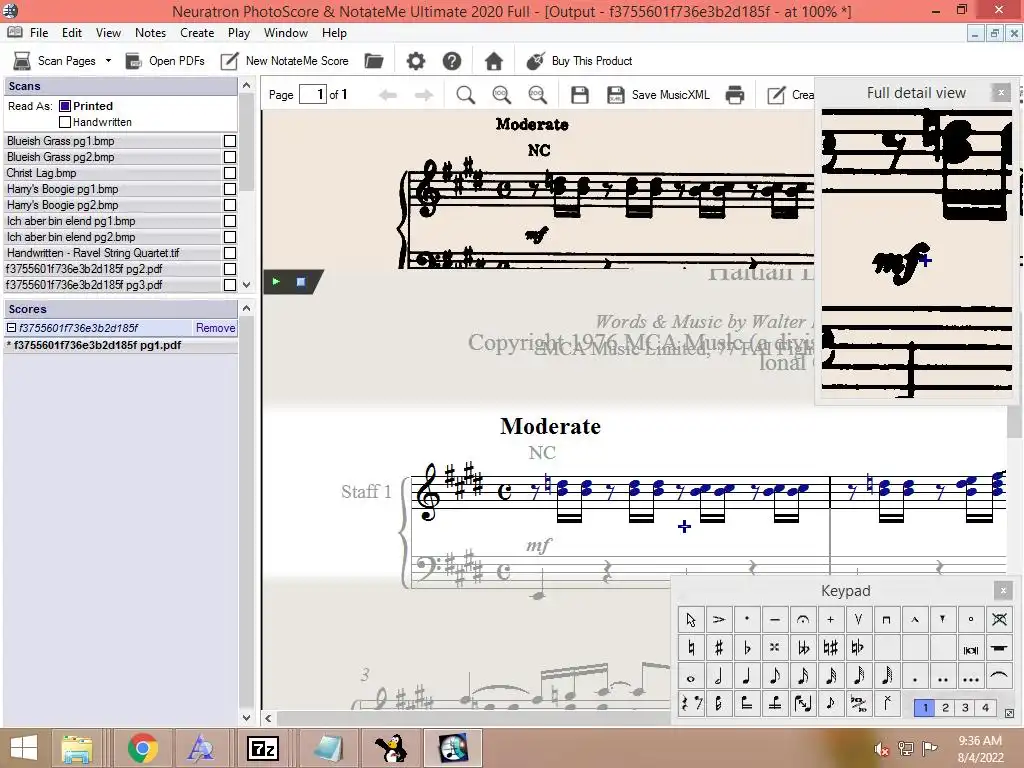Open the View menu
The width and height of the screenshot is (1024, 768).
(x=108, y=33)
